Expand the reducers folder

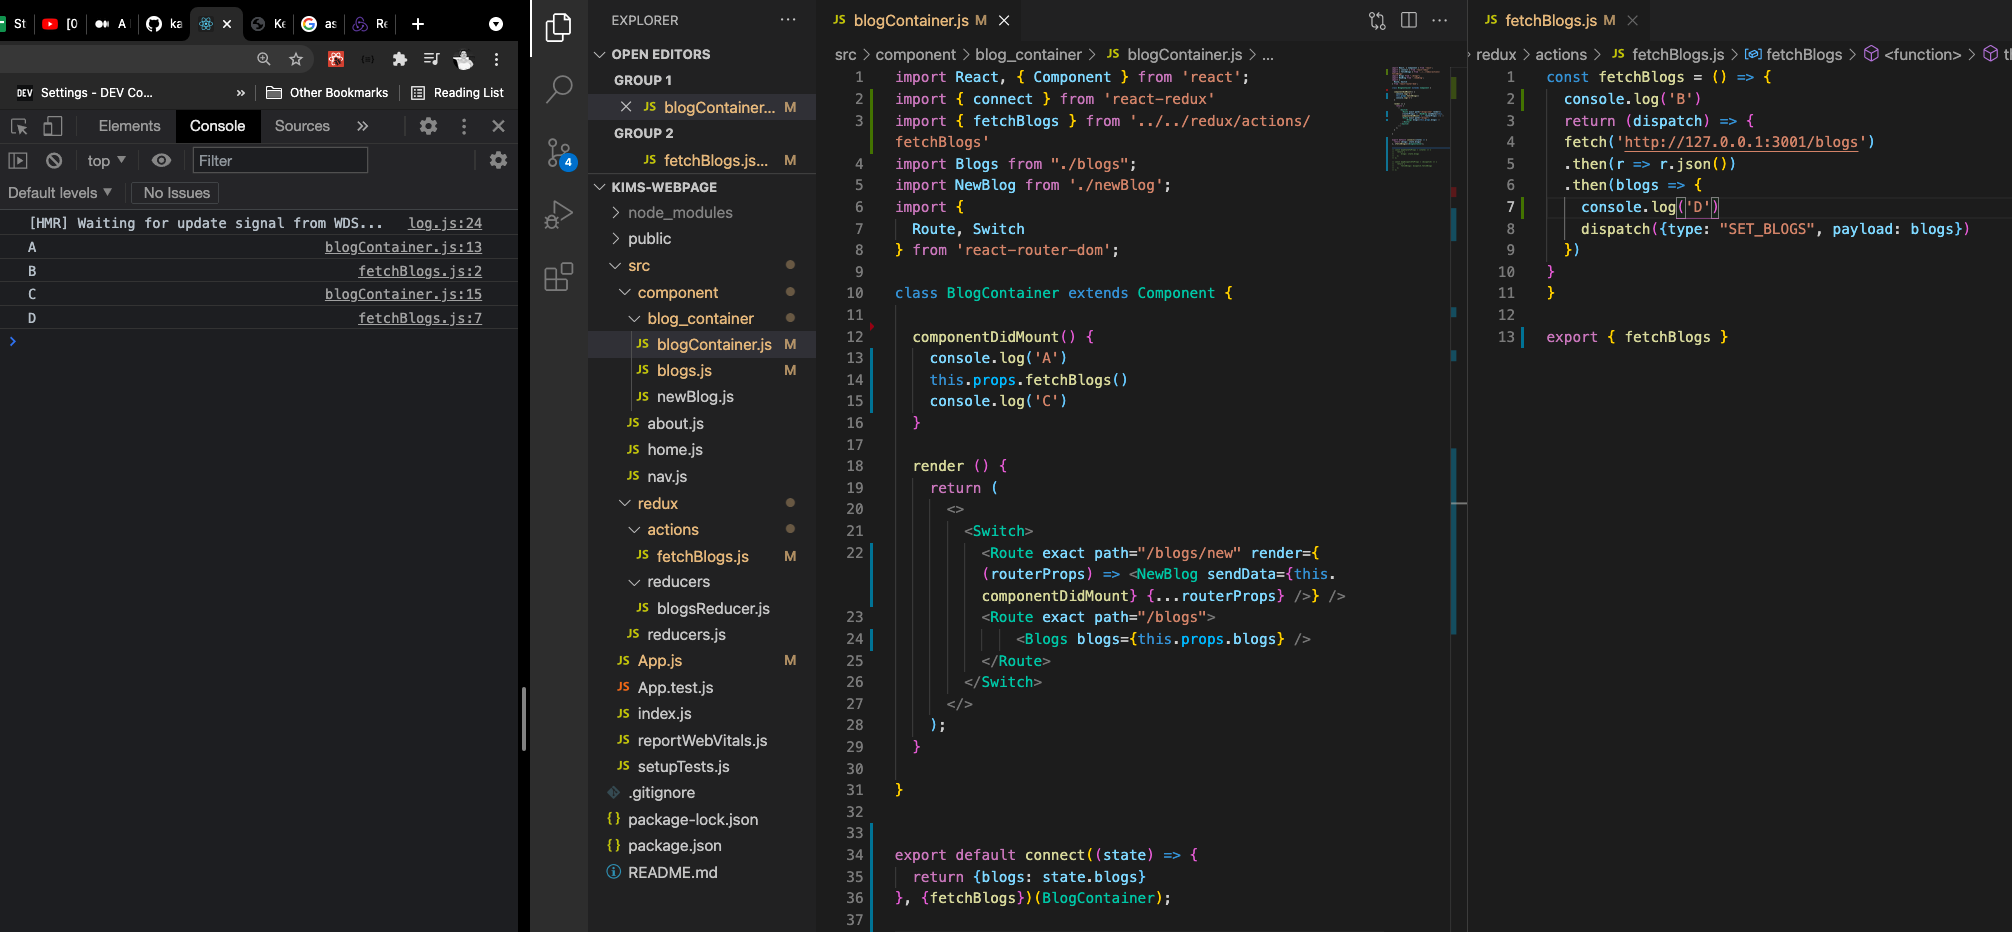point(678,581)
